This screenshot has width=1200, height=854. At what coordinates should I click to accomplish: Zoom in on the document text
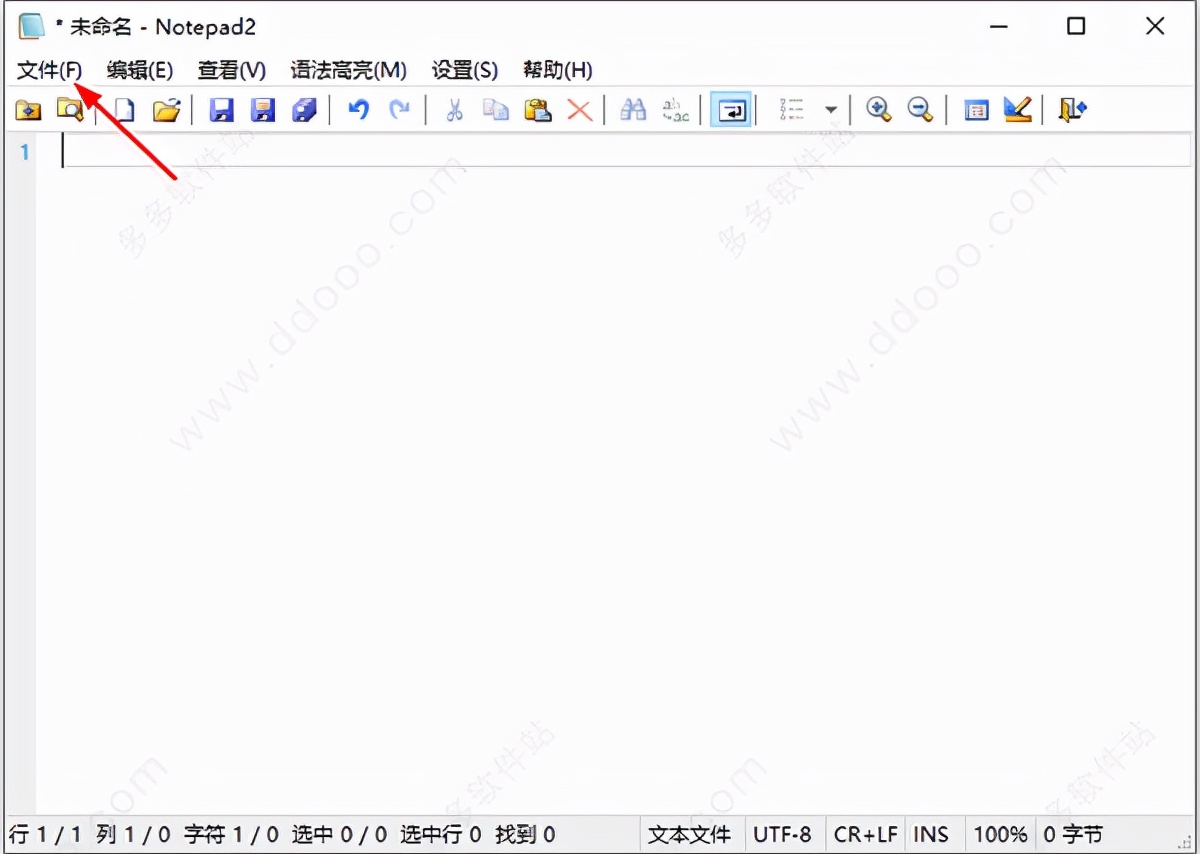879,110
